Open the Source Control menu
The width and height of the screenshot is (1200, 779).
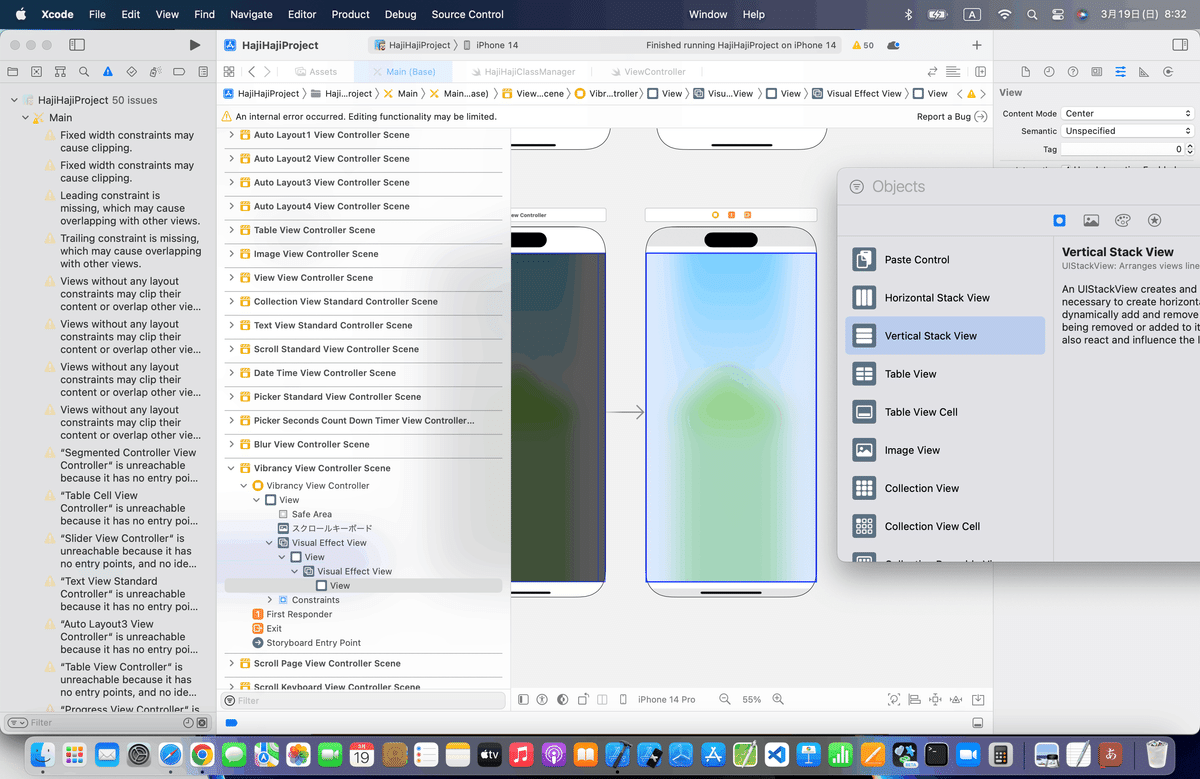[468, 14]
